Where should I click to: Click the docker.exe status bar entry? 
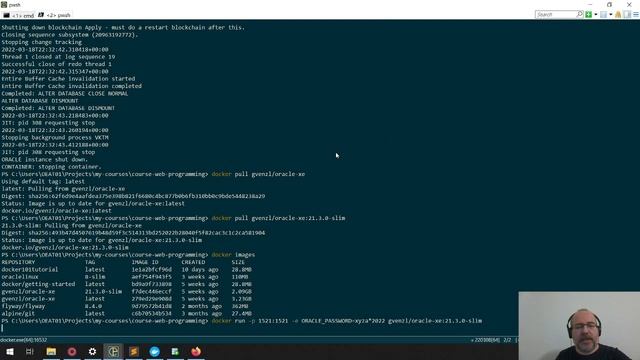pos(24,340)
